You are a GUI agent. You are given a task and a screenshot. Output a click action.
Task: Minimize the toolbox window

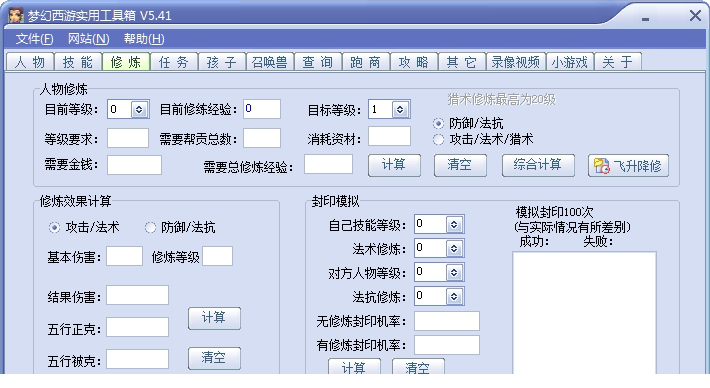coord(645,19)
